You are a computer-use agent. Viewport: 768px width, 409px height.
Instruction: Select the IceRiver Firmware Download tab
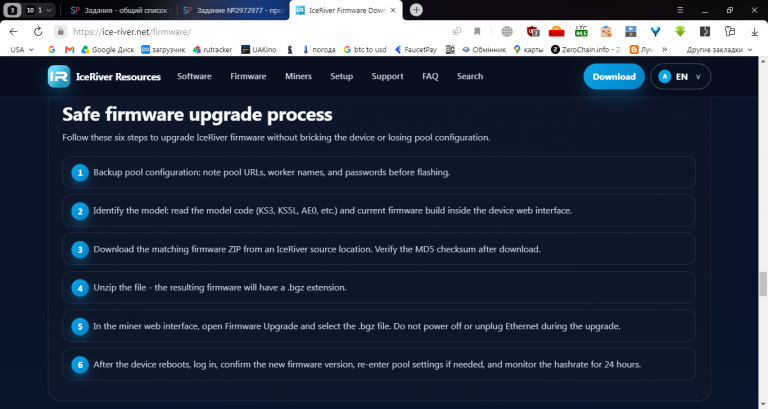[346, 10]
